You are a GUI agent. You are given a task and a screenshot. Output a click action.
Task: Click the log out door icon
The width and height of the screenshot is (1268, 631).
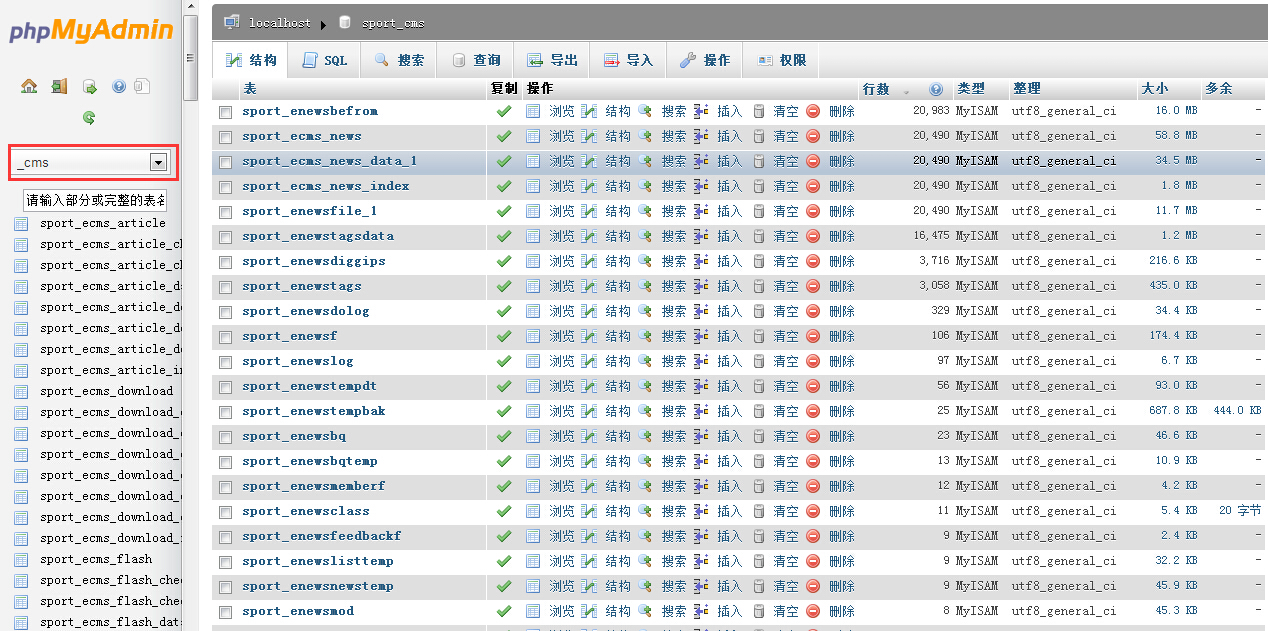click(x=59, y=87)
